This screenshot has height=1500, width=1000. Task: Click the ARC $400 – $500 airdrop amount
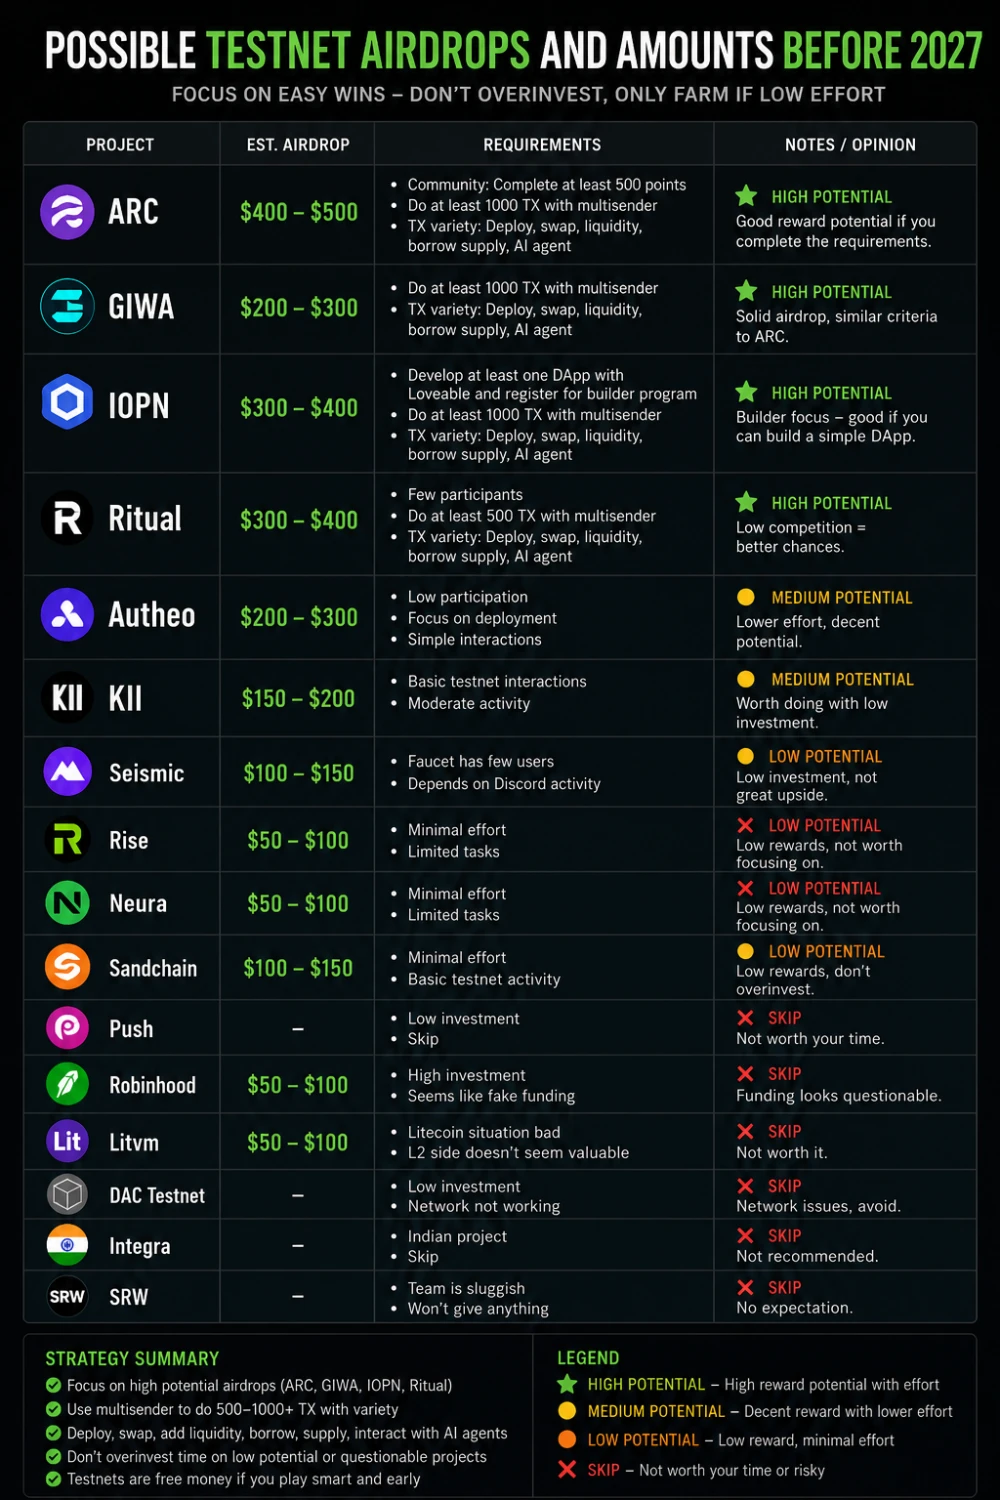(x=299, y=212)
